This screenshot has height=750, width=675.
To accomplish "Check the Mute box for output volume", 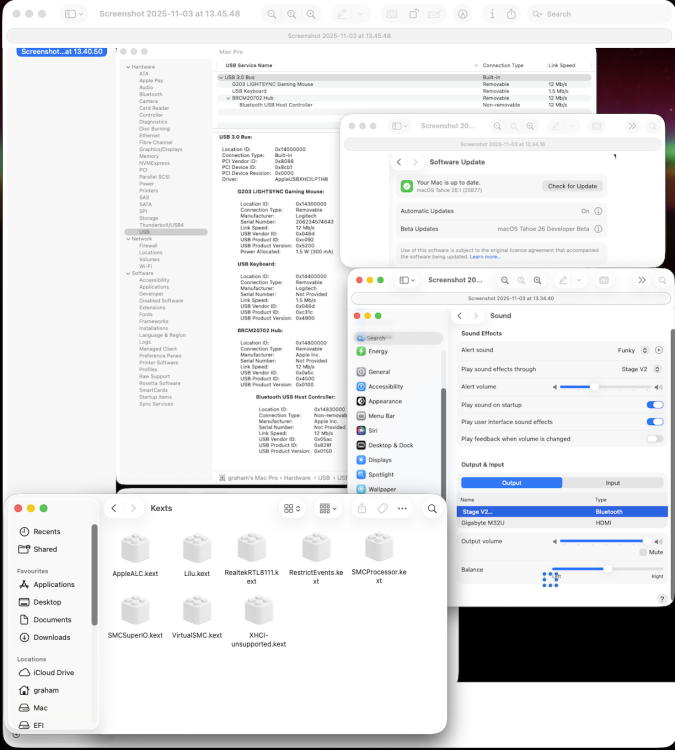I will click(643, 552).
